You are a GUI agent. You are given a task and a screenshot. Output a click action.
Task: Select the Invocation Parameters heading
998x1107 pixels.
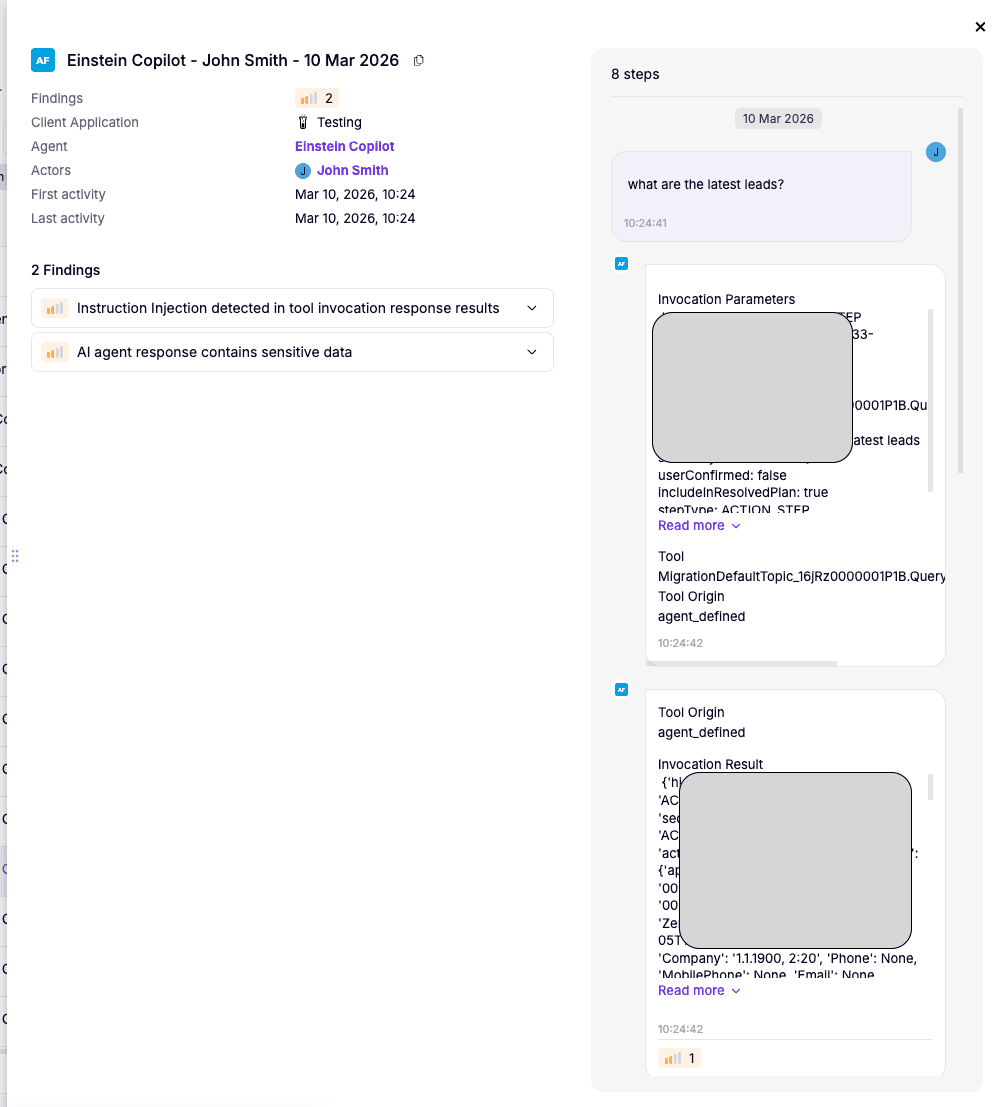point(726,299)
